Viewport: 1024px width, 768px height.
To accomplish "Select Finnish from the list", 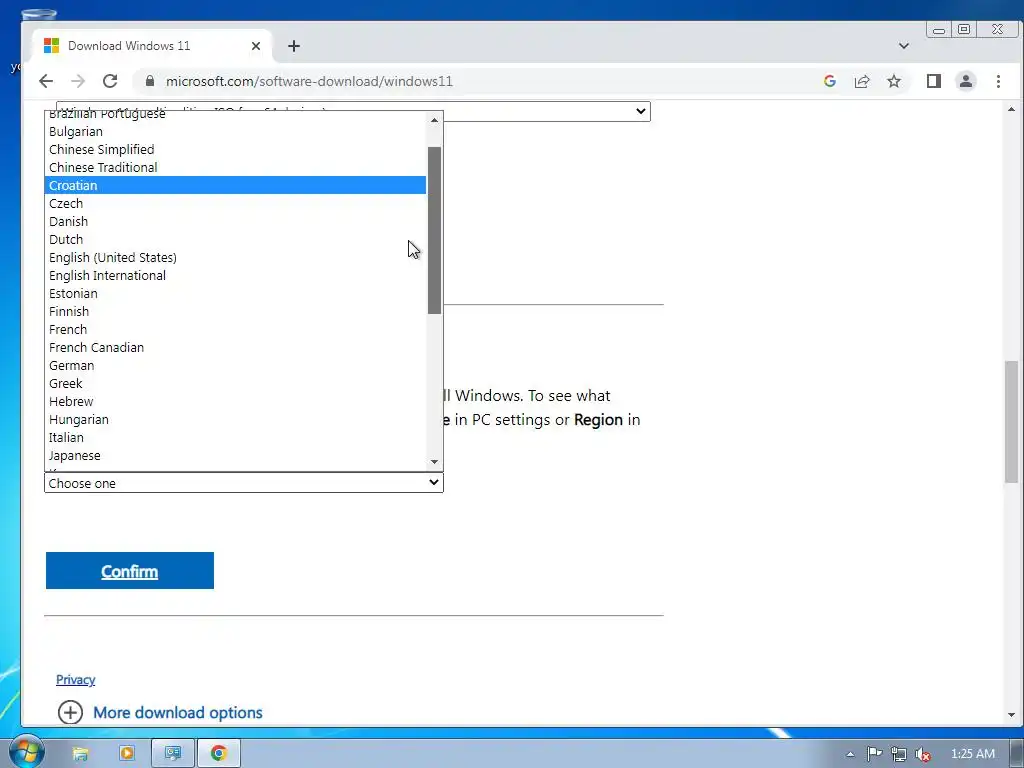I will (x=235, y=312).
